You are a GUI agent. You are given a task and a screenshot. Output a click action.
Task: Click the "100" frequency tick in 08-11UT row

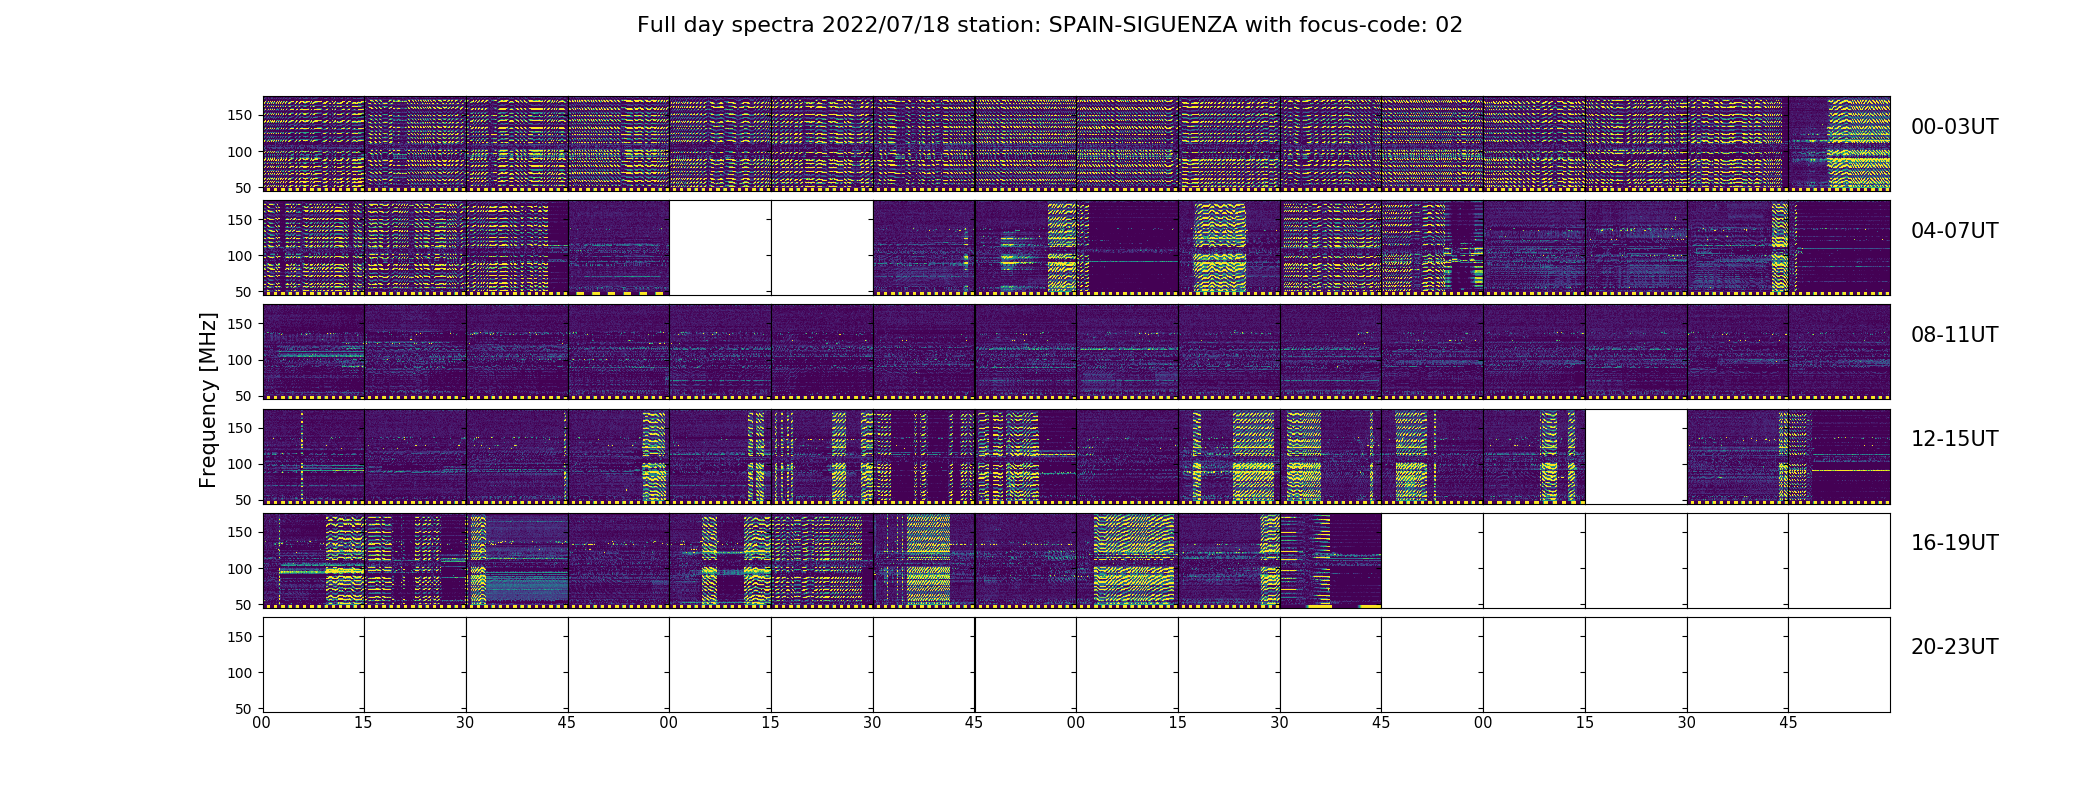coord(239,360)
